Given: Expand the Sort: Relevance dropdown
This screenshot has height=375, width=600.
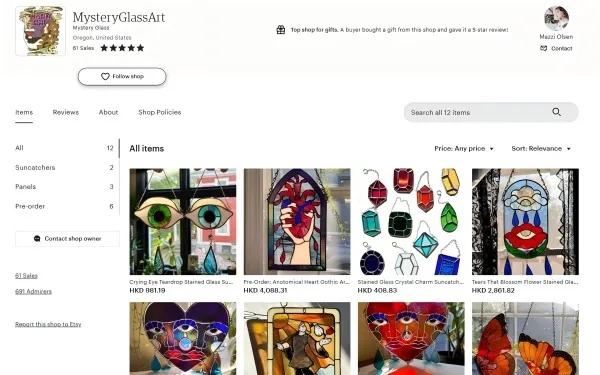Looking at the screenshot, I should click(541, 148).
